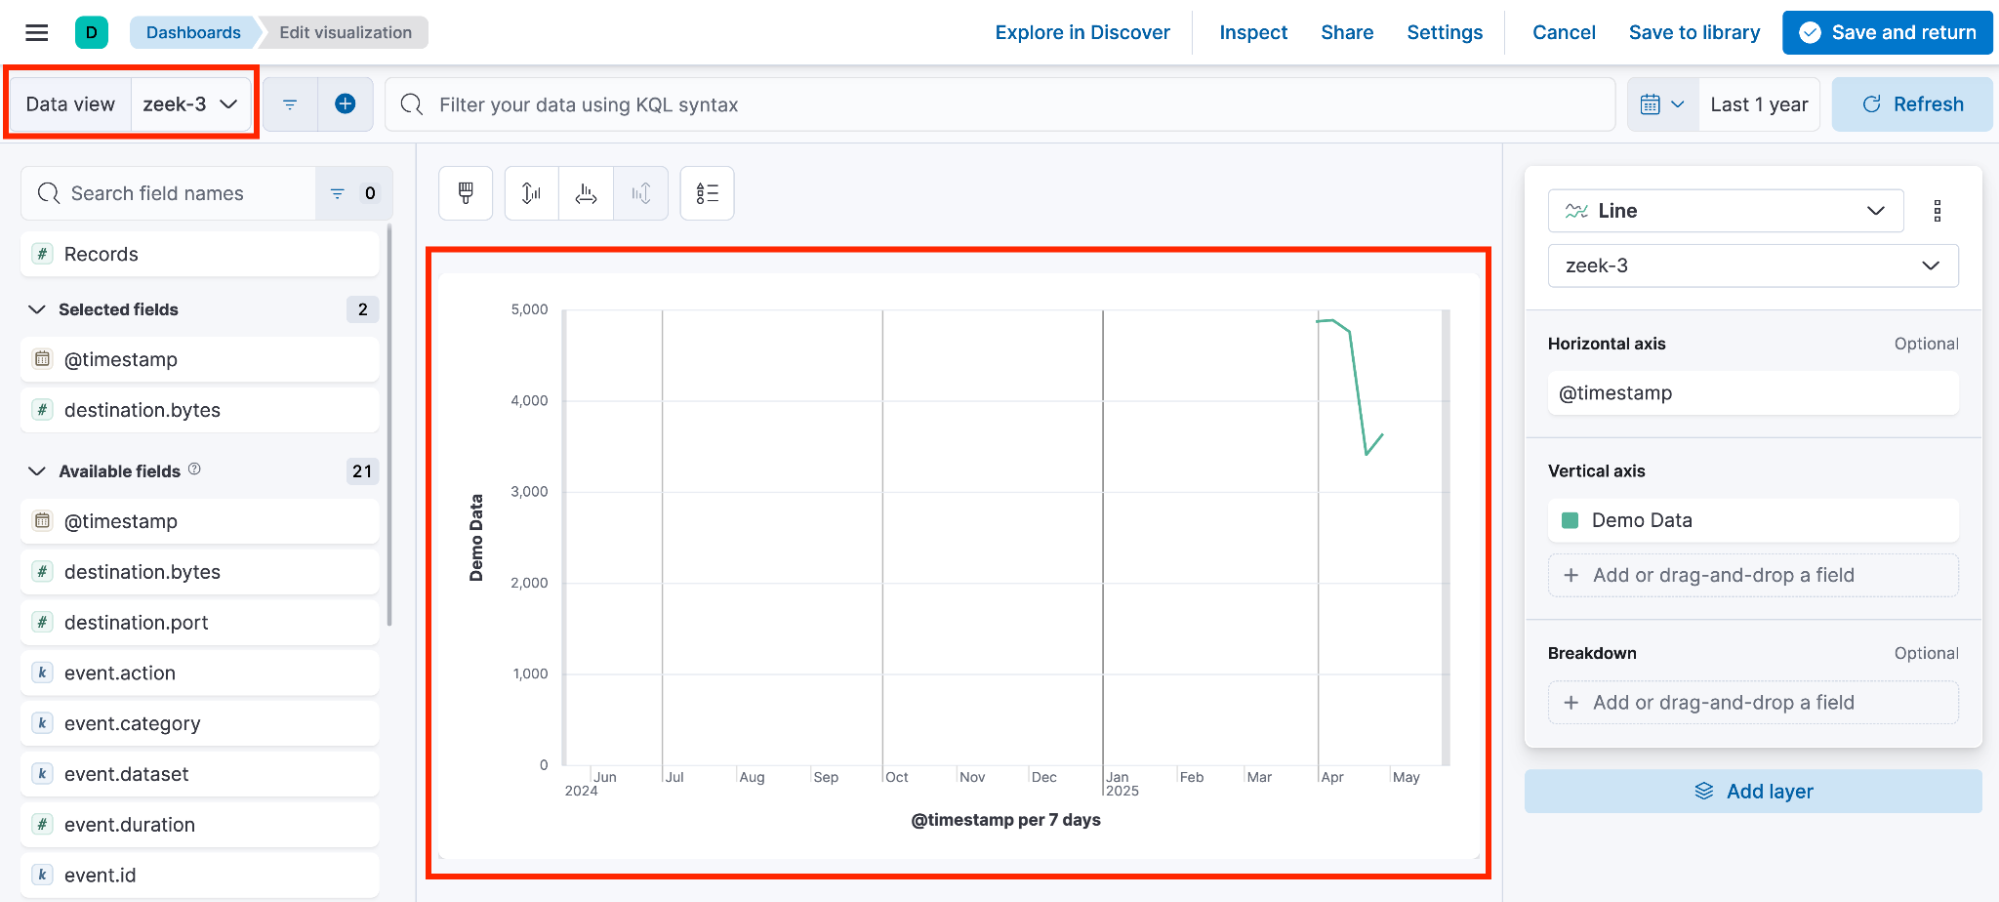Open left axis settings icon
Image resolution: width=1999 pixels, height=902 pixels.
click(531, 193)
